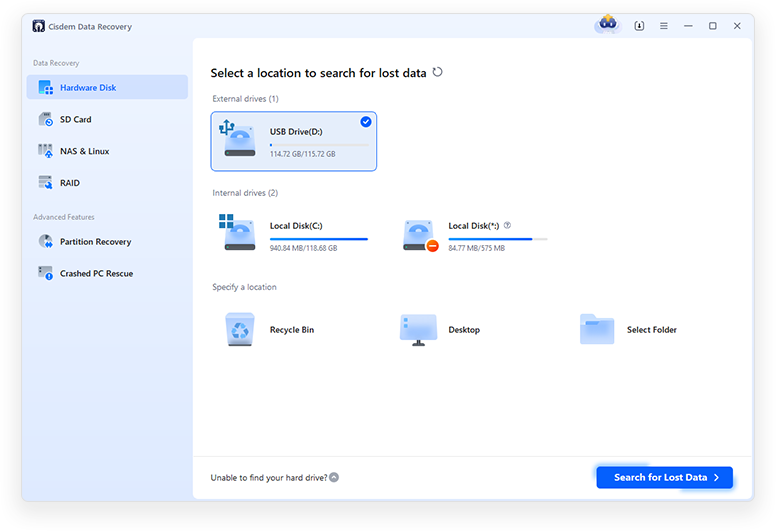Click the mascot upgrade icon in title bar

pyautogui.click(x=608, y=24)
